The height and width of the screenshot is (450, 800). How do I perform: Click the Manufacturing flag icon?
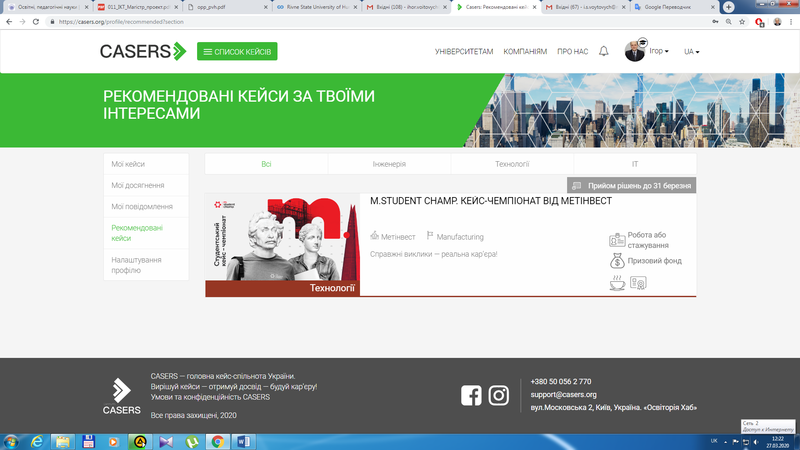pos(430,235)
